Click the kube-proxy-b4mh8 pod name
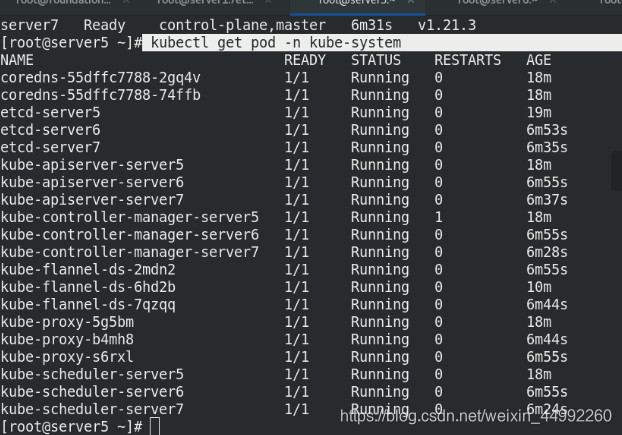Viewport: 622px width, 435px height. (67, 339)
